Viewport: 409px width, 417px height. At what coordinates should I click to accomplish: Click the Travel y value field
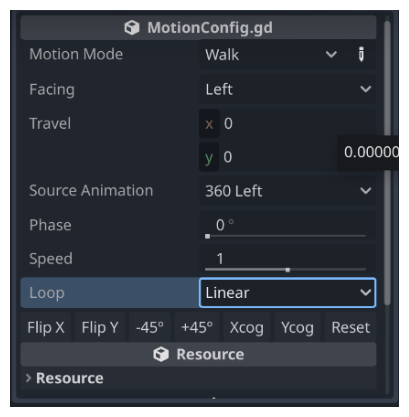click(x=268, y=157)
